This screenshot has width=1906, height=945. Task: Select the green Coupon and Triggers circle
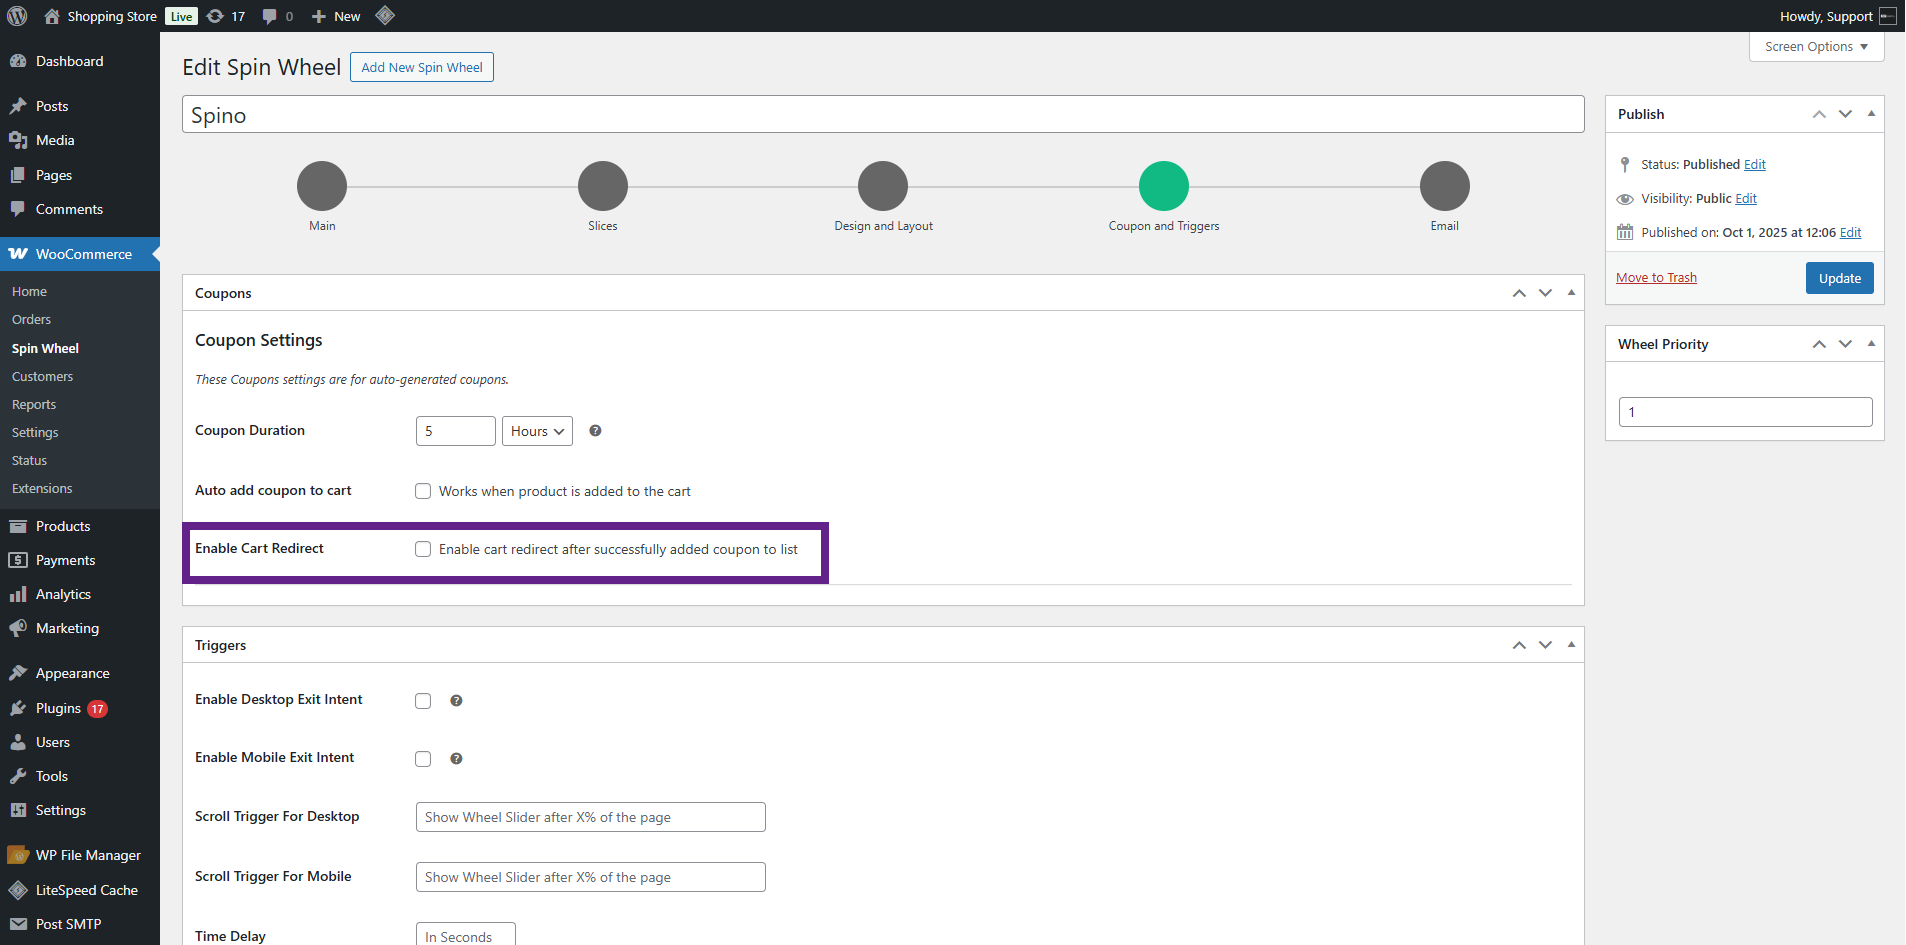pyautogui.click(x=1163, y=186)
